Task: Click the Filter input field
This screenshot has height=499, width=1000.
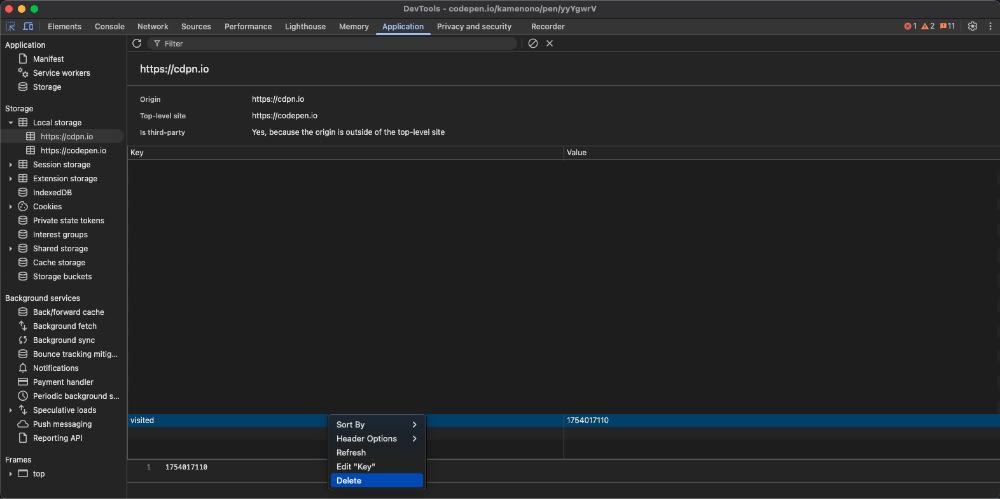Action: [x=332, y=43]
